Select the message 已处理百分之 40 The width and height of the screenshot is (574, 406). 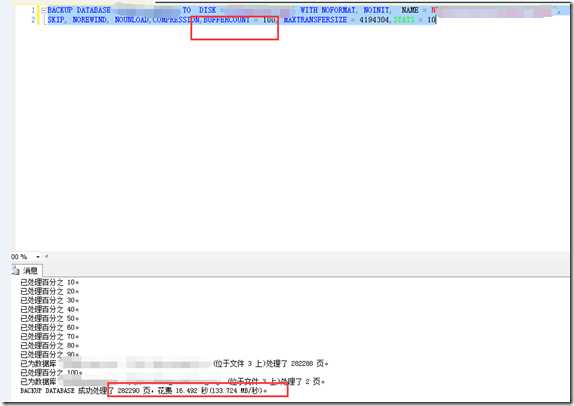[x=49, y=309]
